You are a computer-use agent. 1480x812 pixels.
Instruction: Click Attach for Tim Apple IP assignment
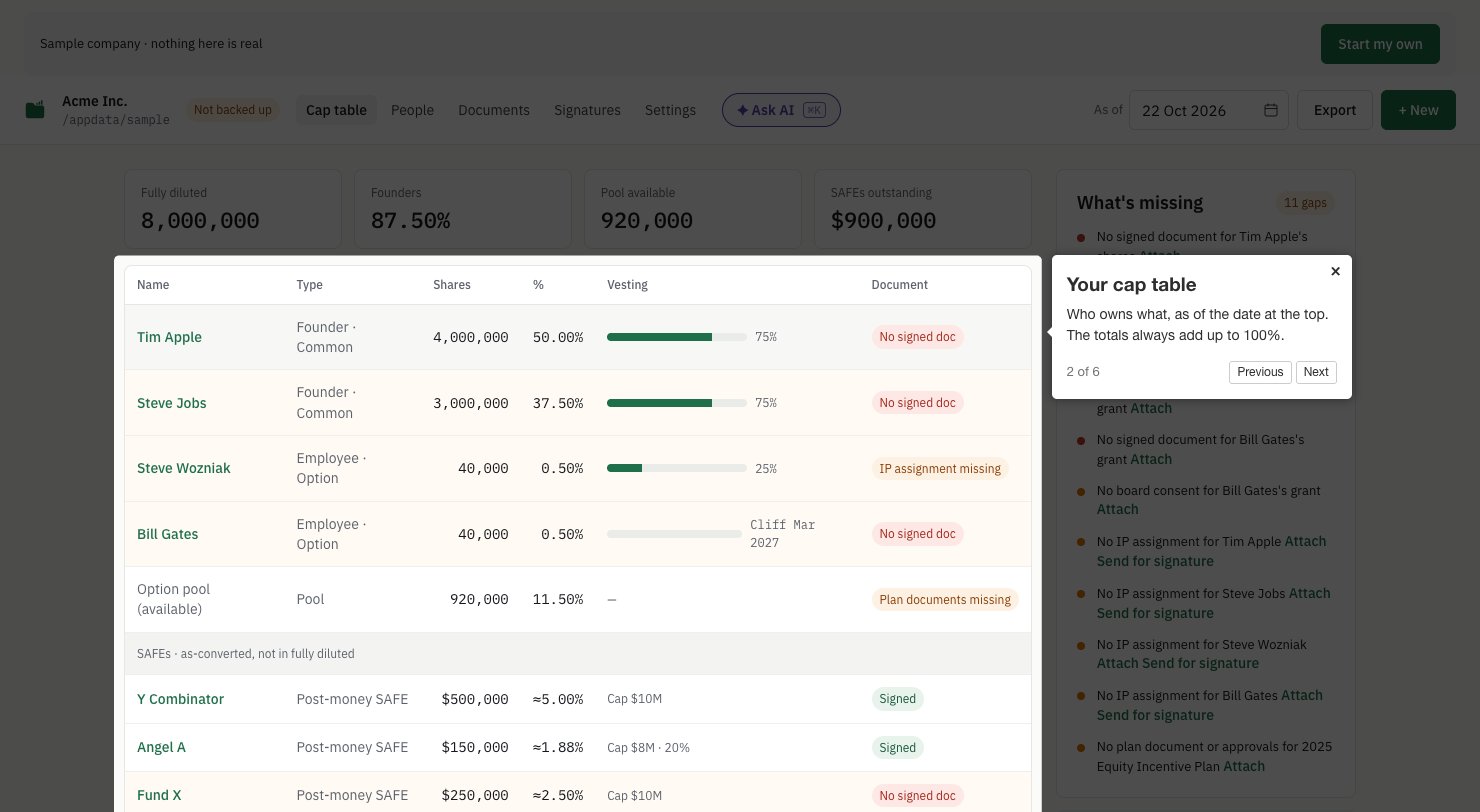click(1305, 541)
